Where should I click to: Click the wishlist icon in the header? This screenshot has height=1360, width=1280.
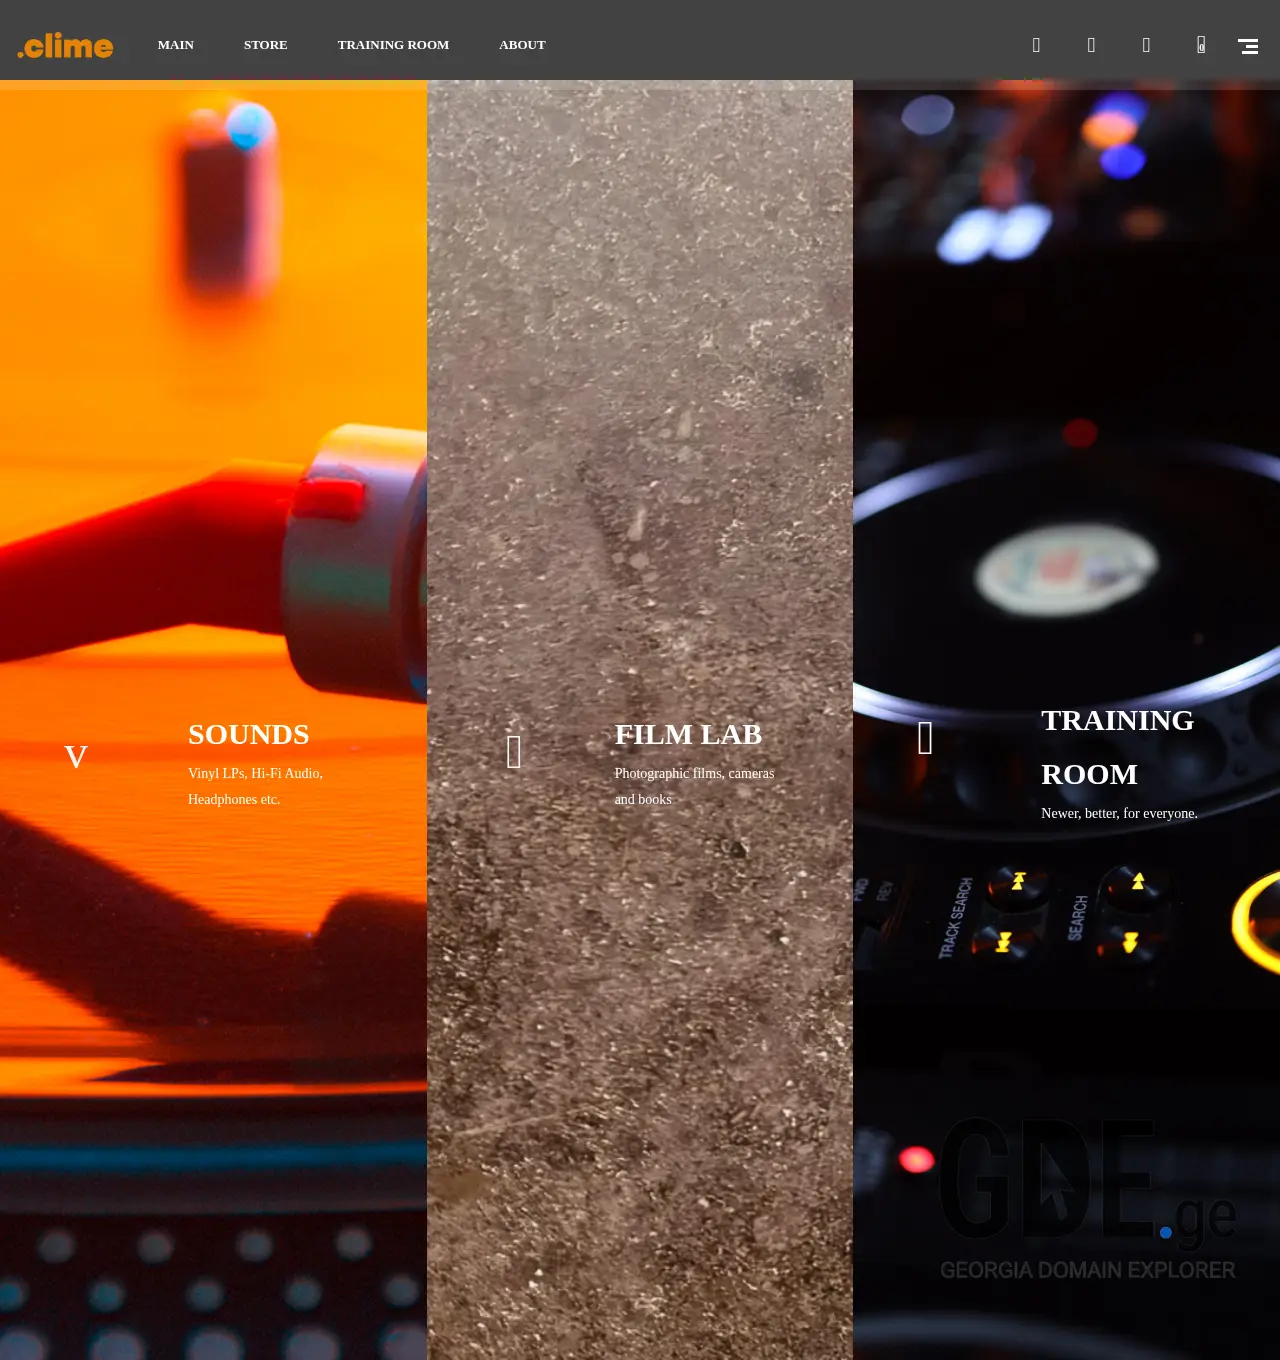[x=1146, y=45]
